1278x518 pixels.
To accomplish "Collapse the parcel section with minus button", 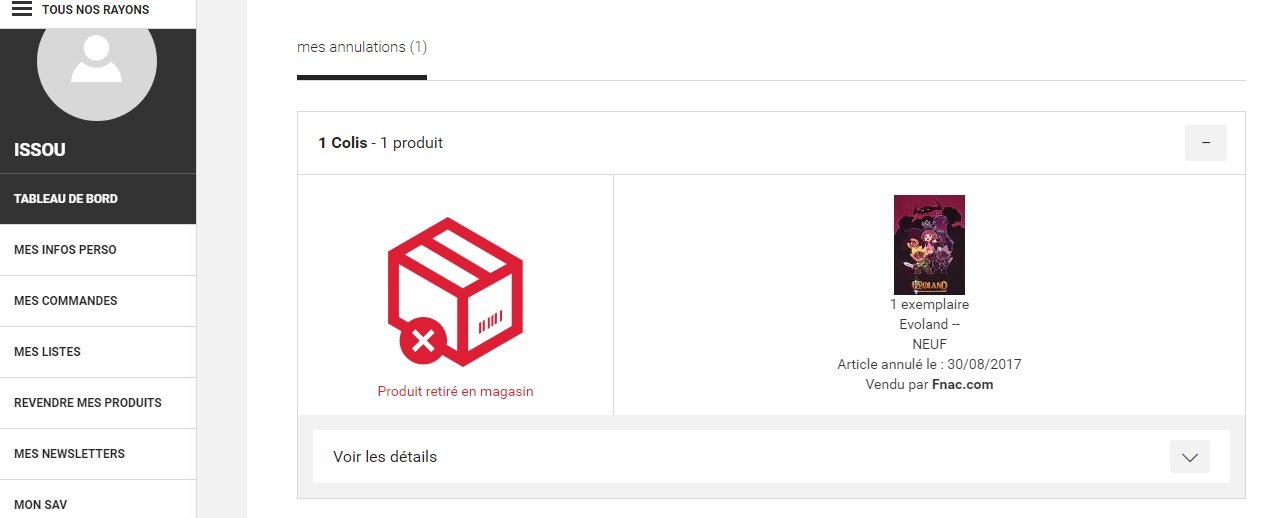I will (x=1205, y=143).
